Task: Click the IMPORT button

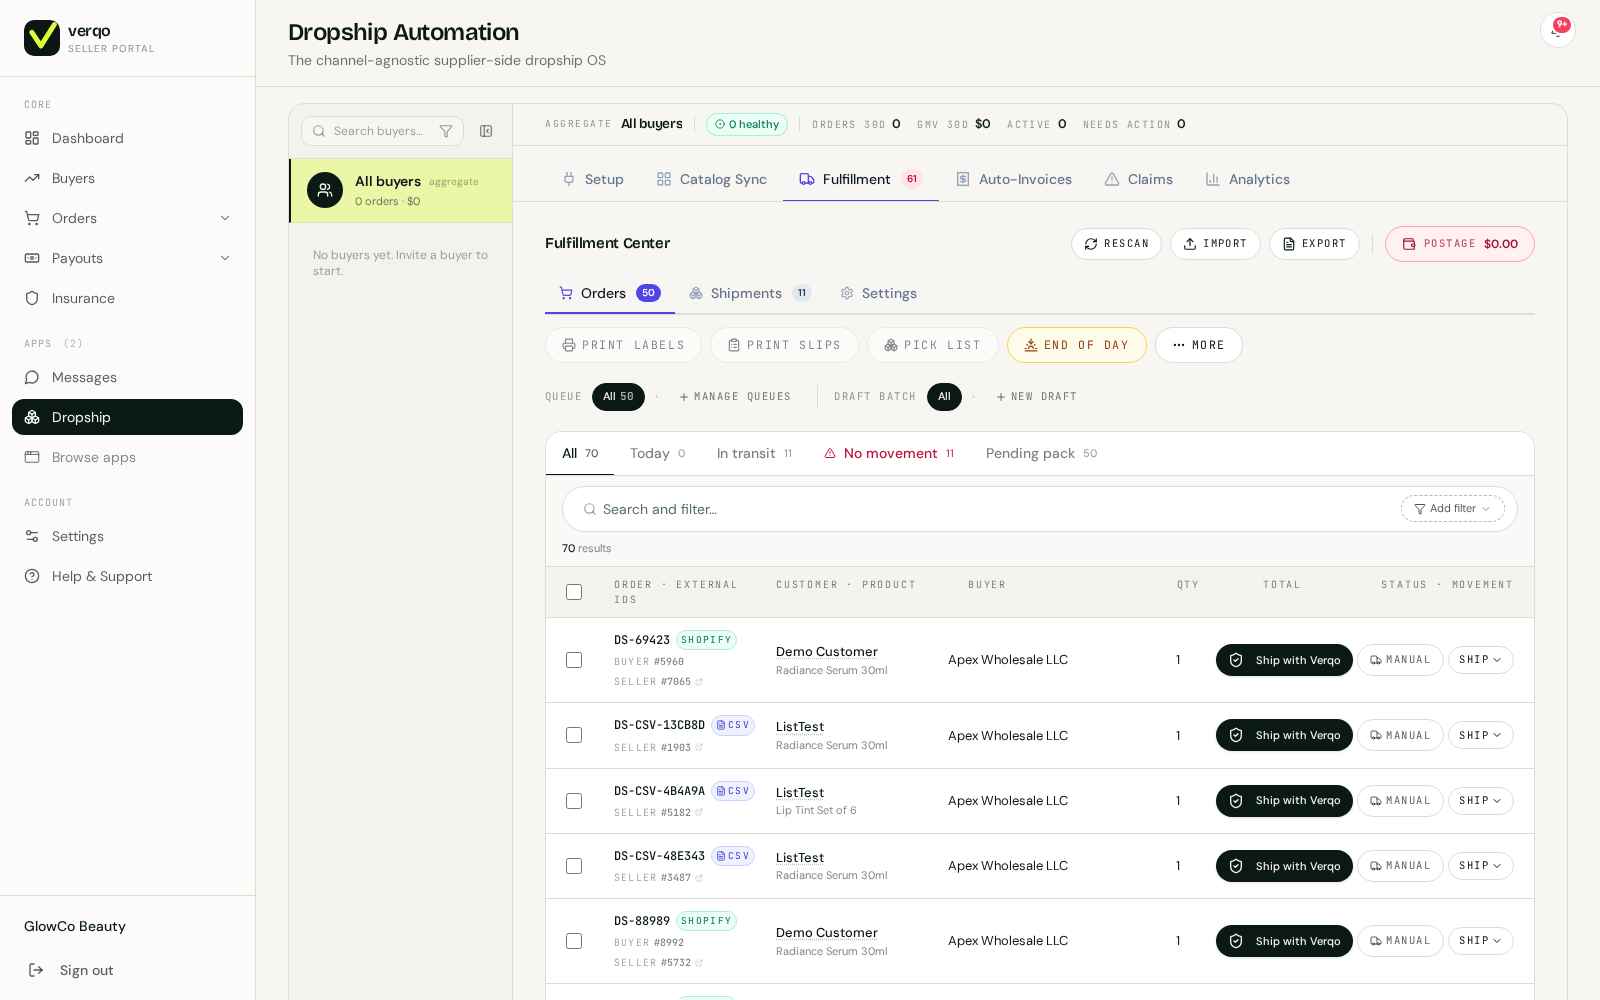Action: point(1215,244)
